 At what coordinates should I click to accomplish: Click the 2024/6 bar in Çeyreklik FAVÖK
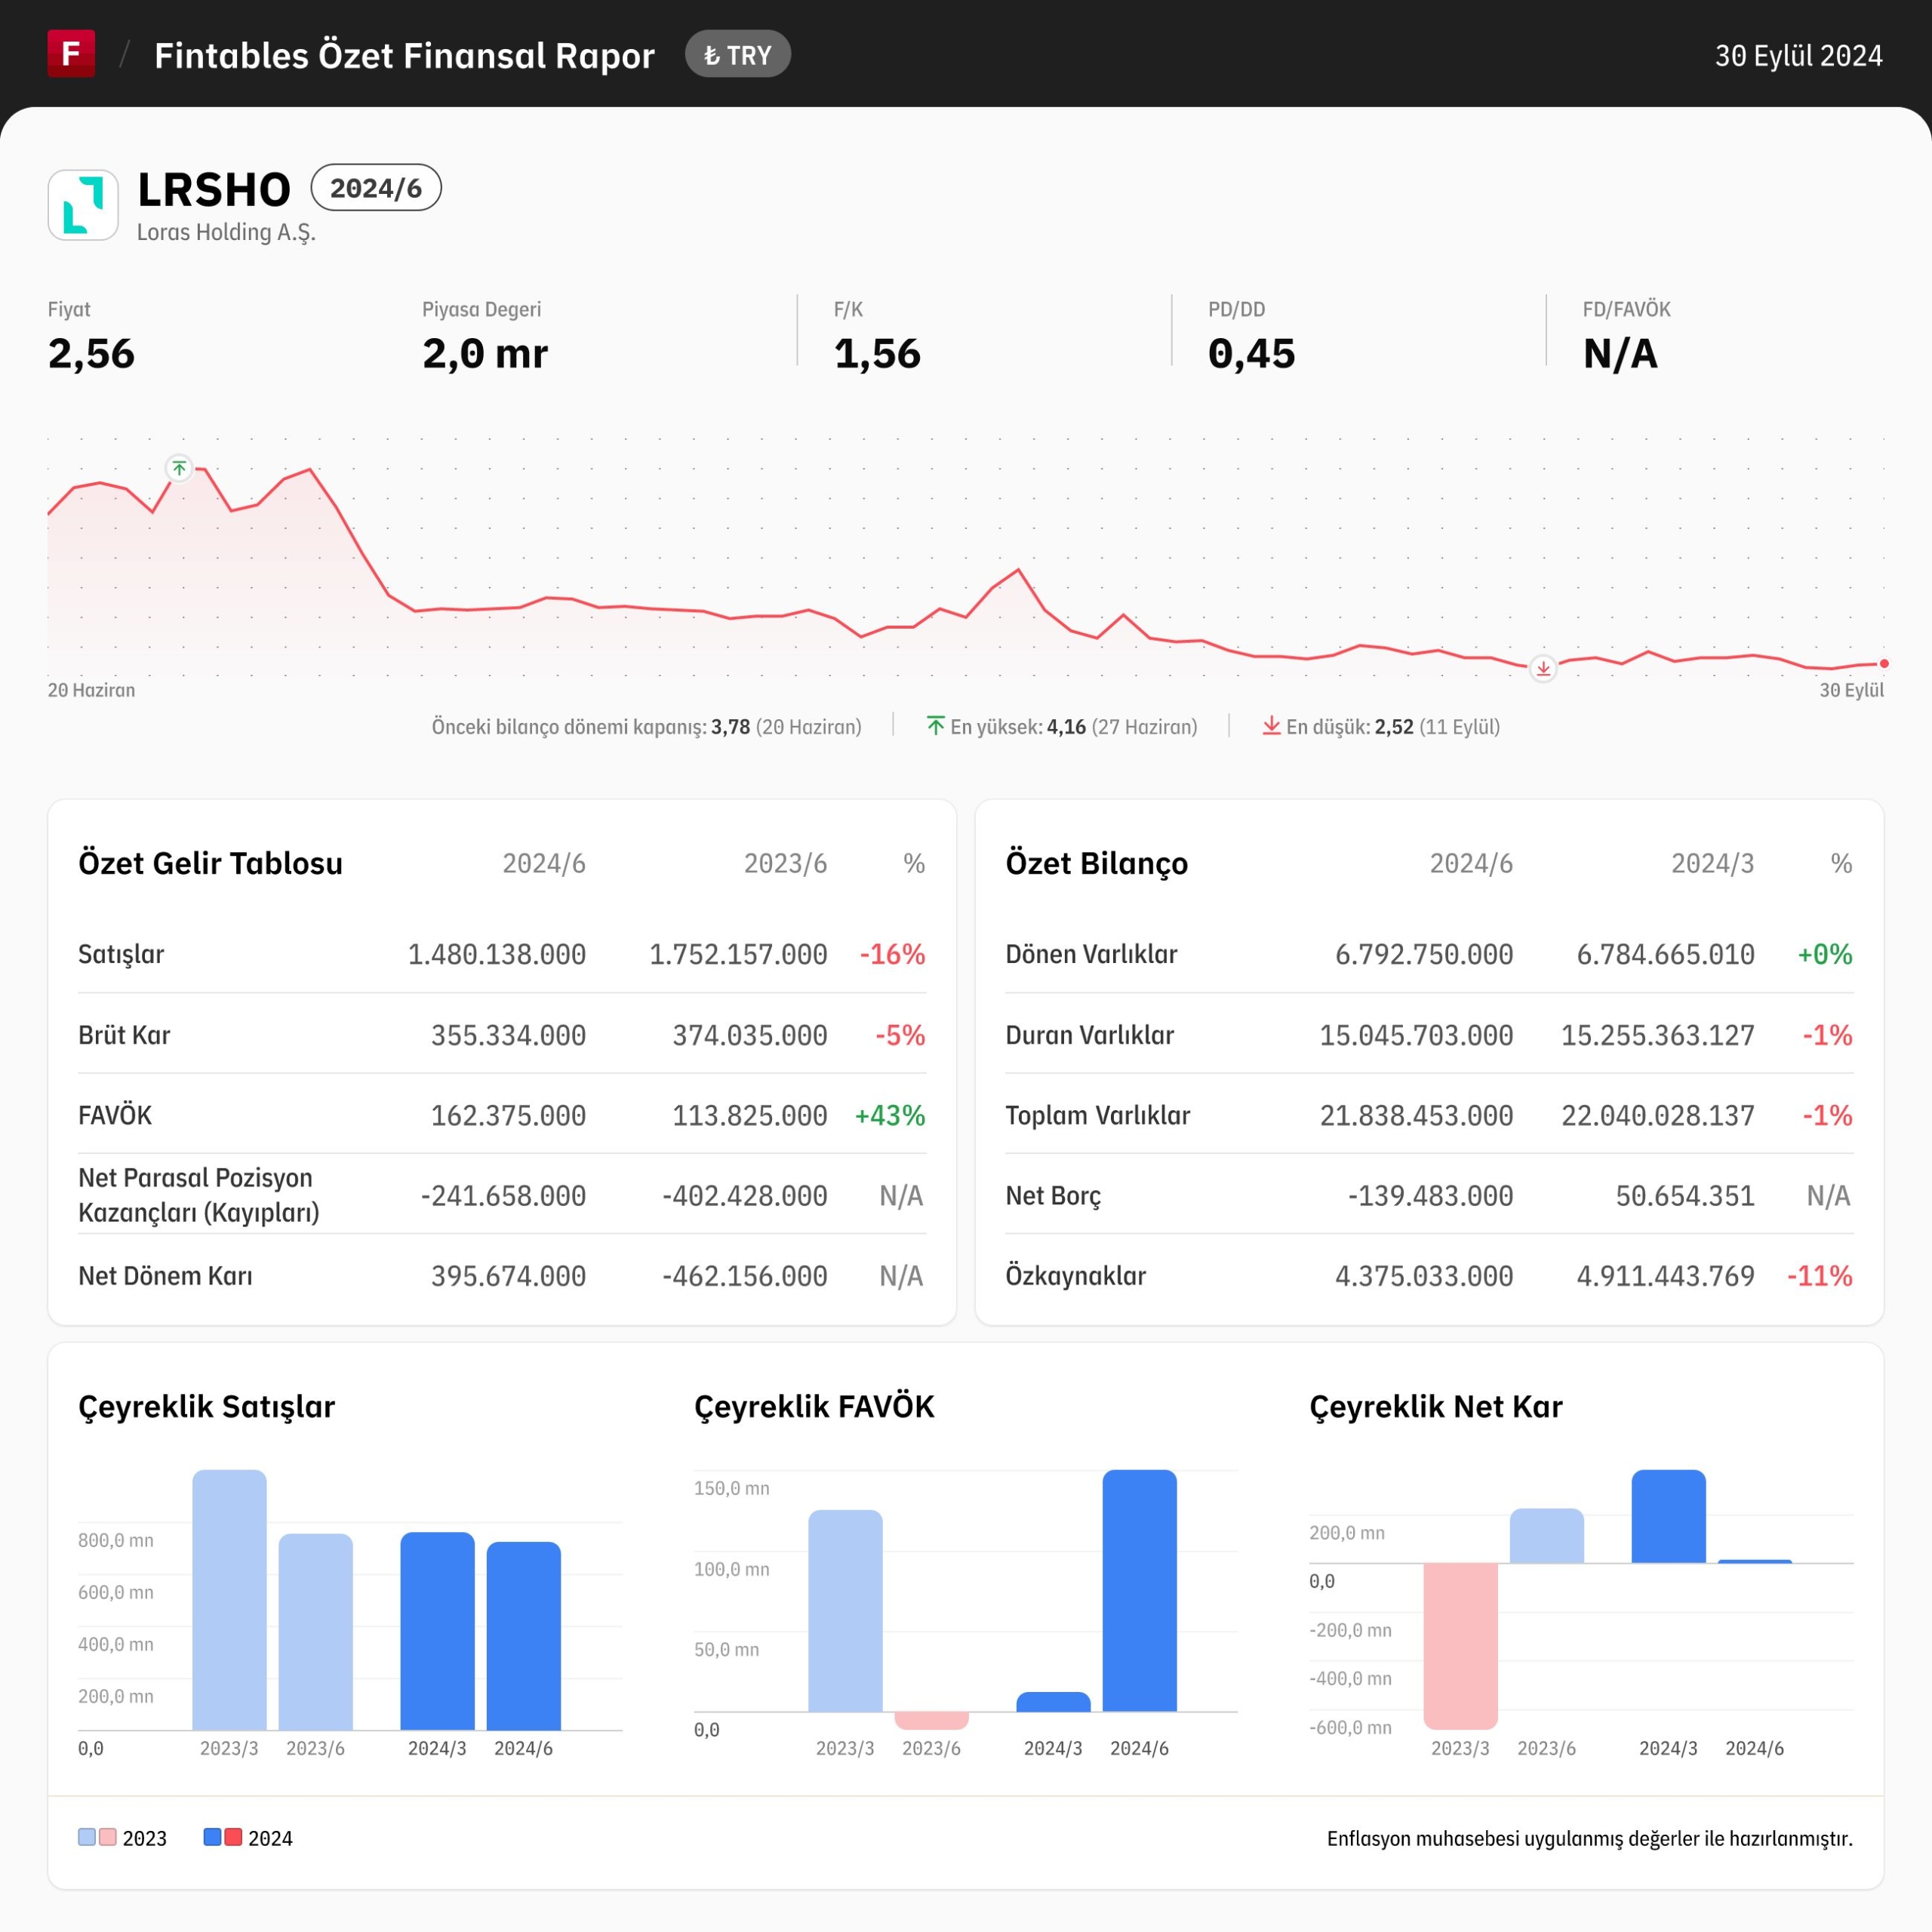1139,1591
